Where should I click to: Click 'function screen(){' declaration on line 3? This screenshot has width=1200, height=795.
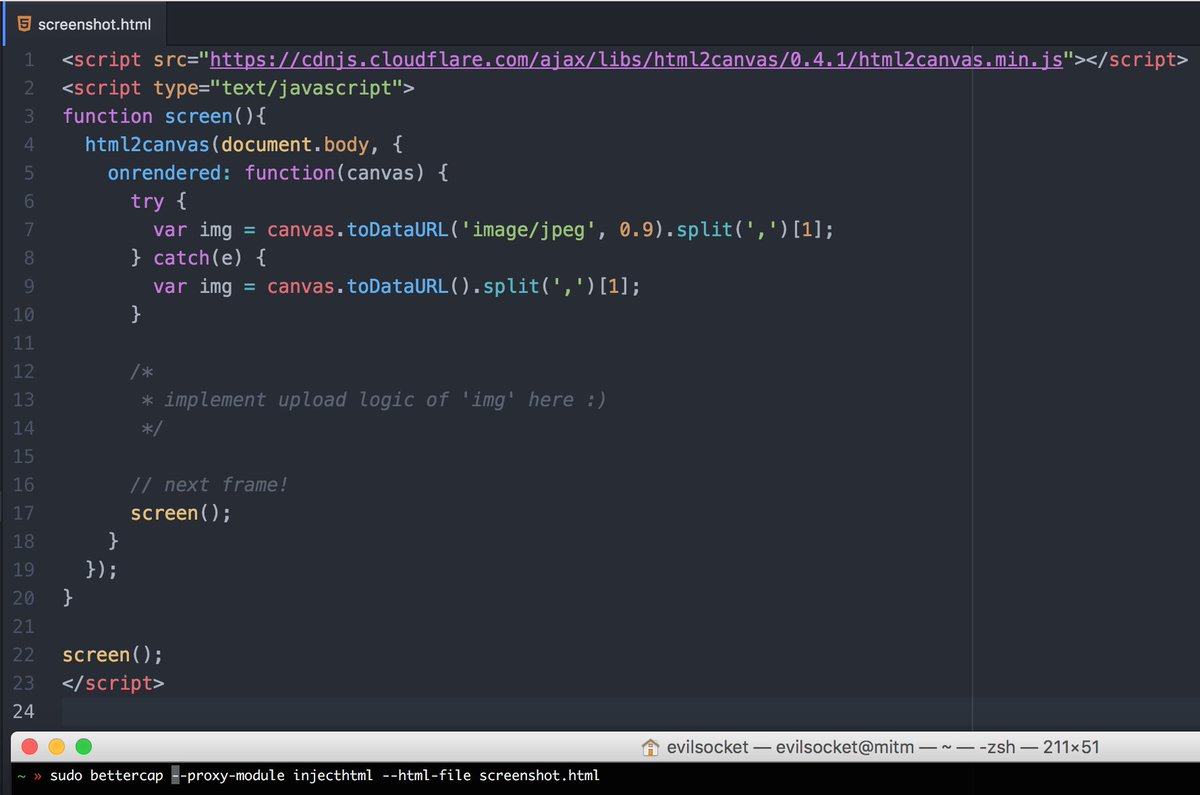coord(164,116)
